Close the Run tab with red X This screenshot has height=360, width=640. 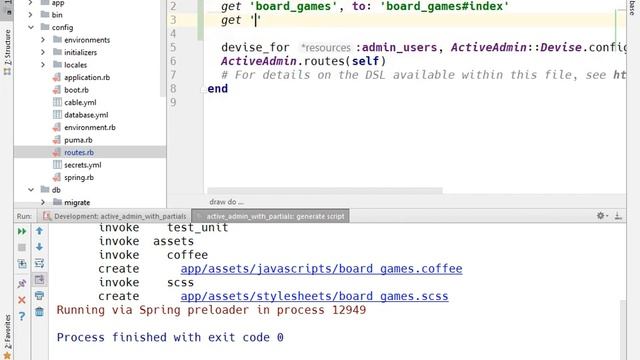pos(22,300)
